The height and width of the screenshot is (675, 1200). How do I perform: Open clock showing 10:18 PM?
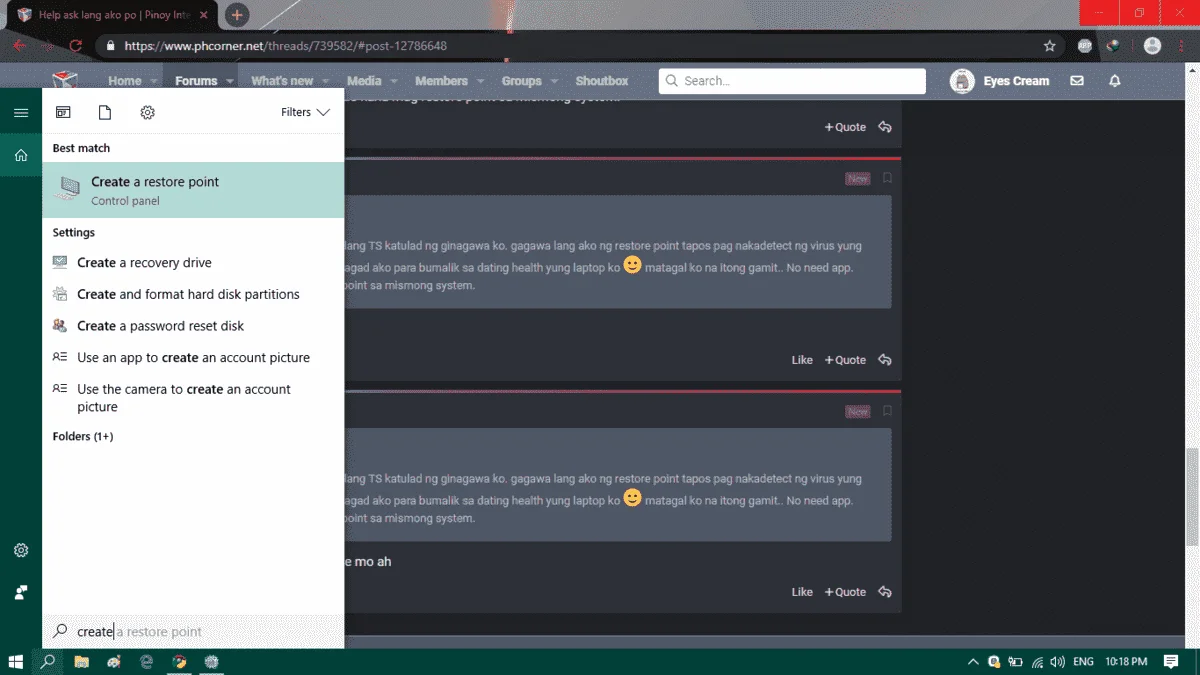[1126, 662]
